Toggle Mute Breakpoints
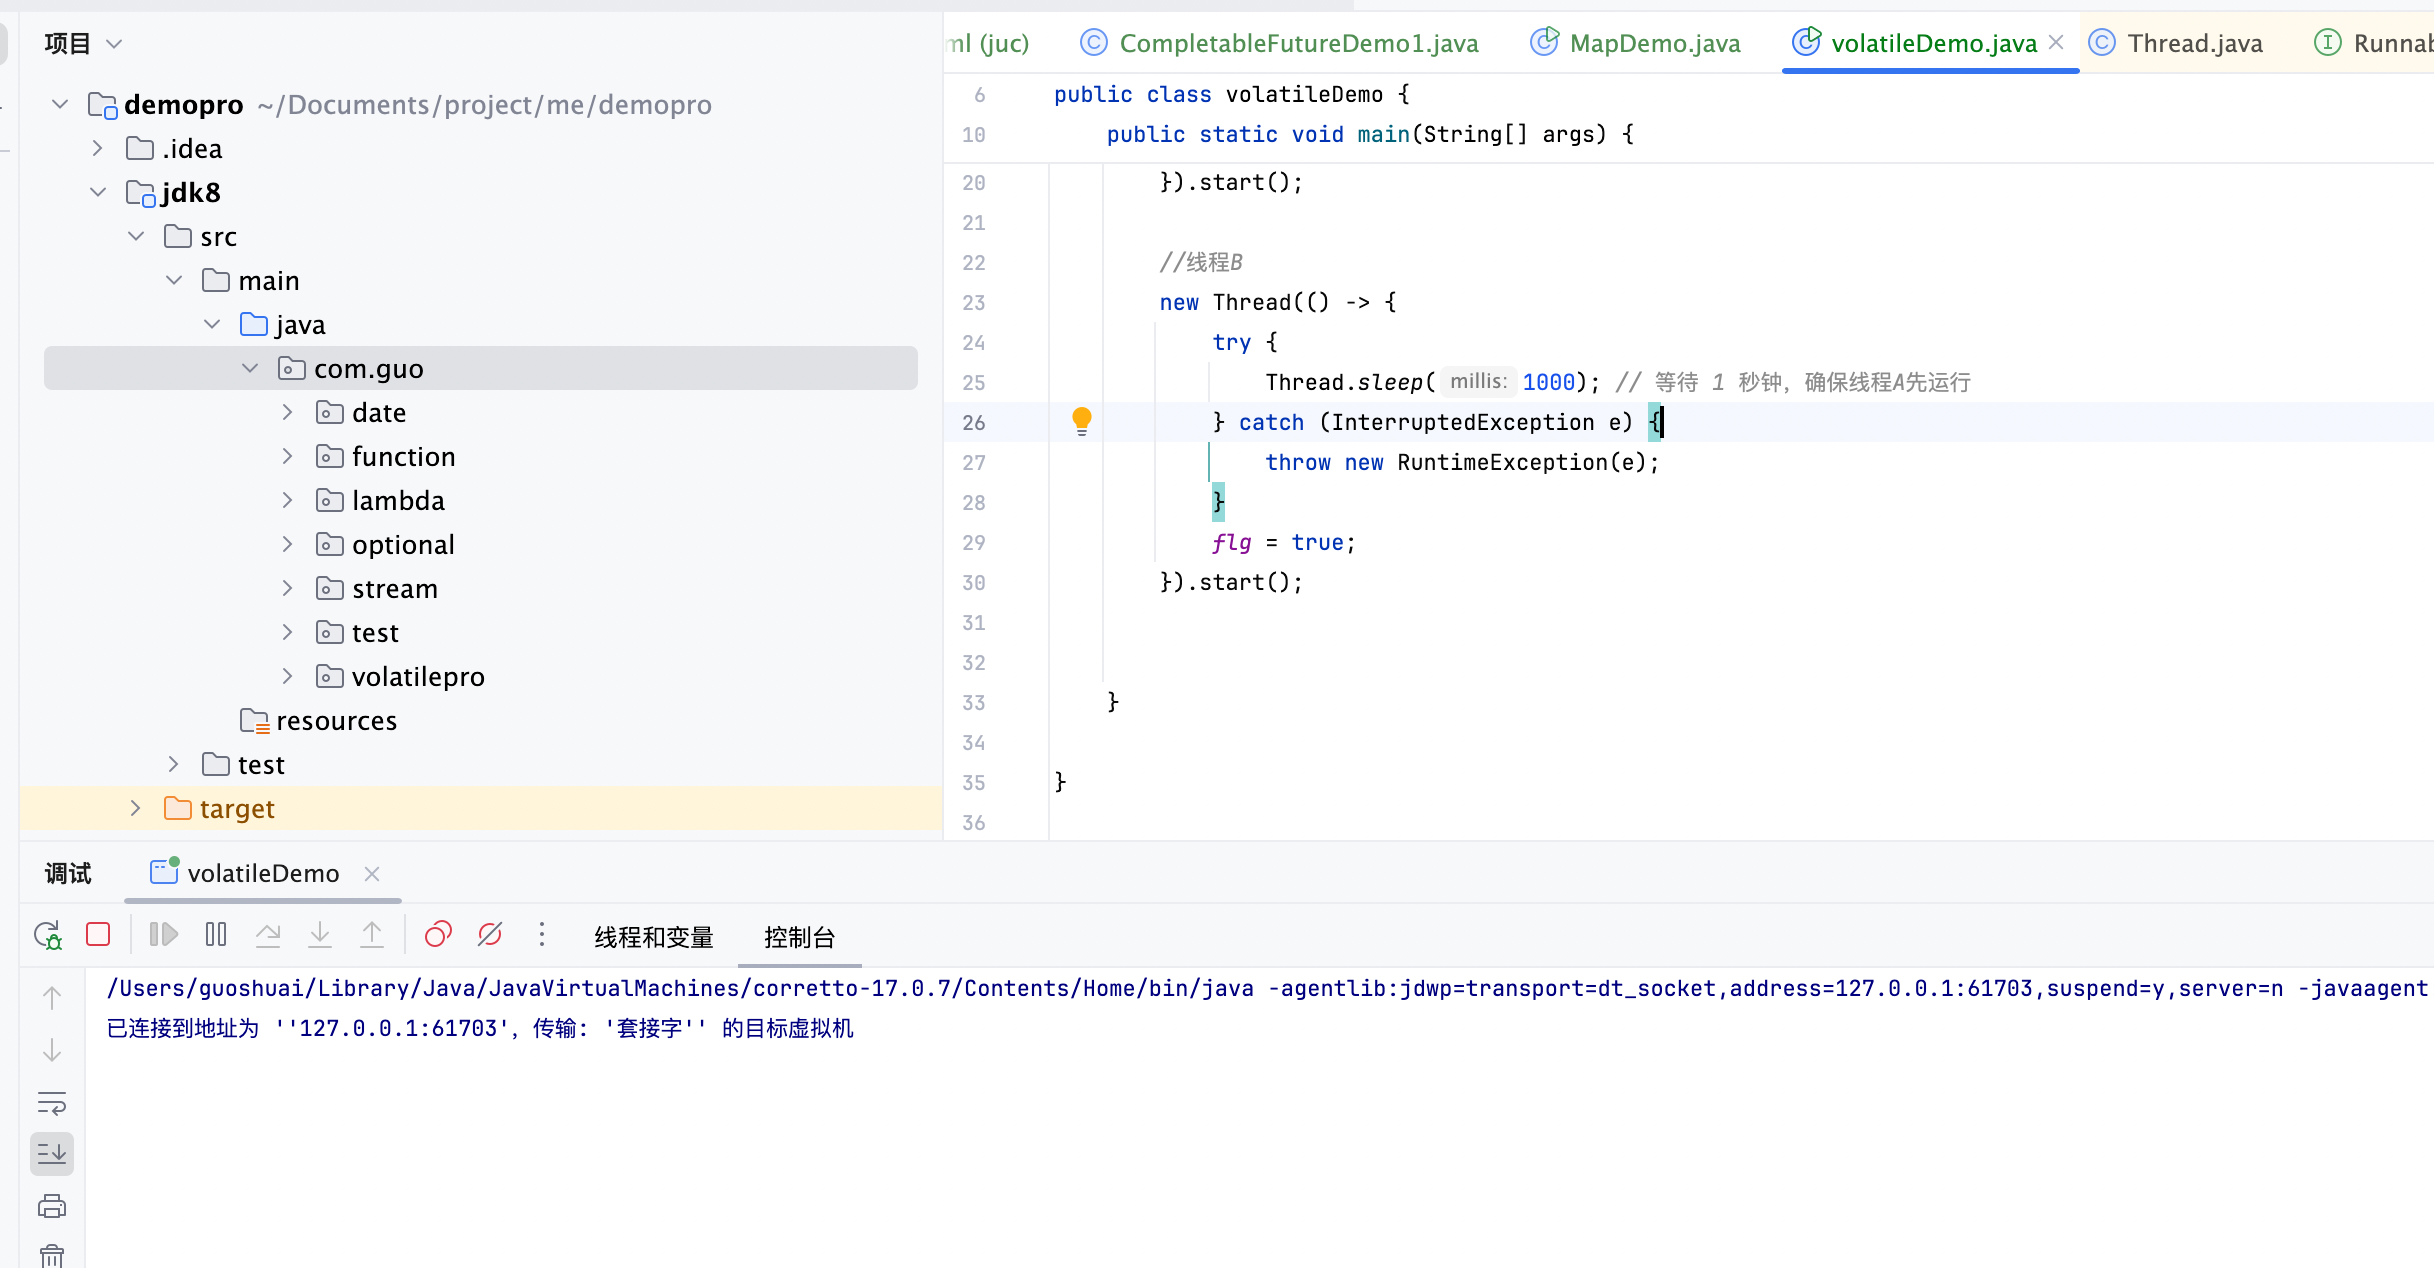 point(490,935)
